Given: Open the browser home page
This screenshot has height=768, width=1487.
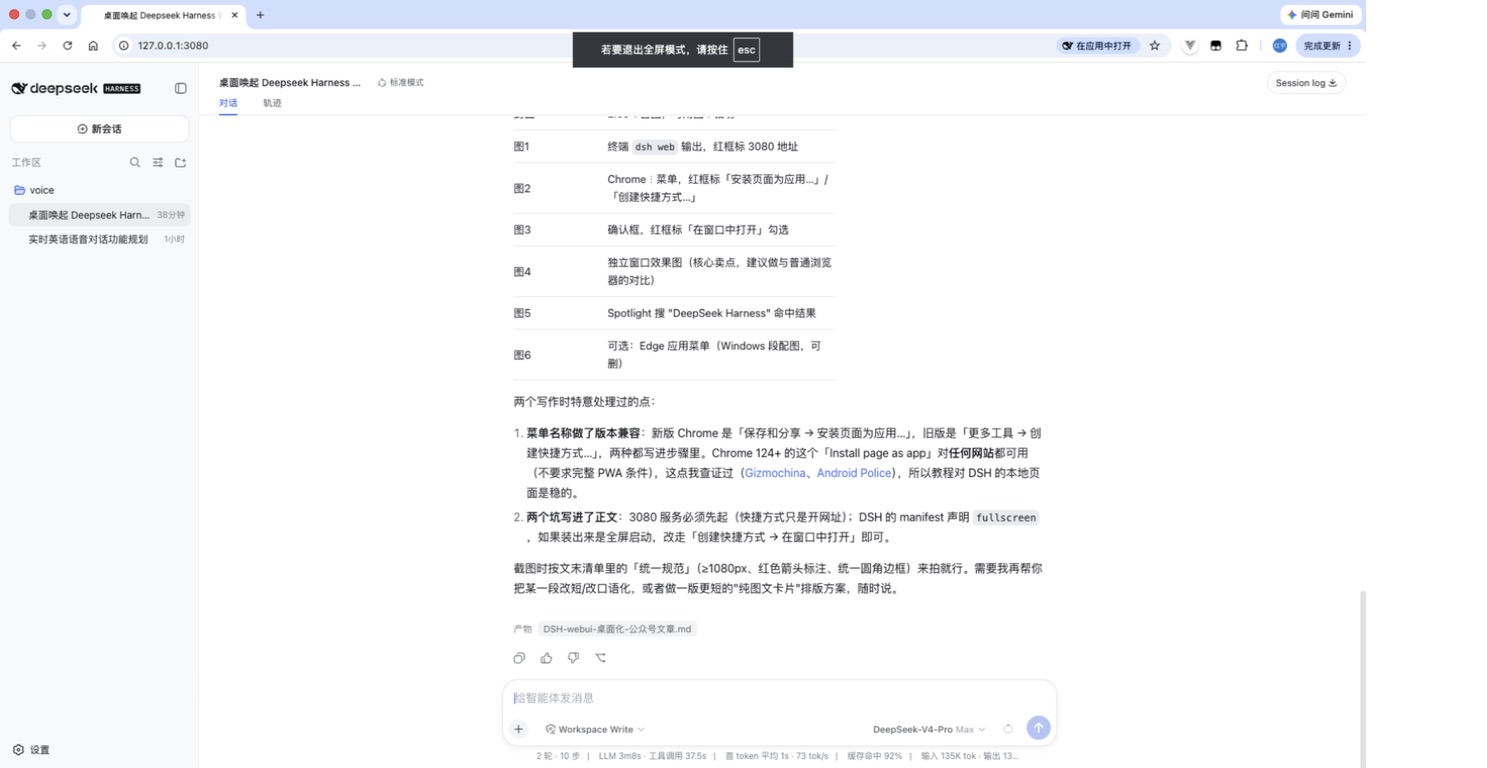Looking at the screenshot, I should [x=93, y=45].
